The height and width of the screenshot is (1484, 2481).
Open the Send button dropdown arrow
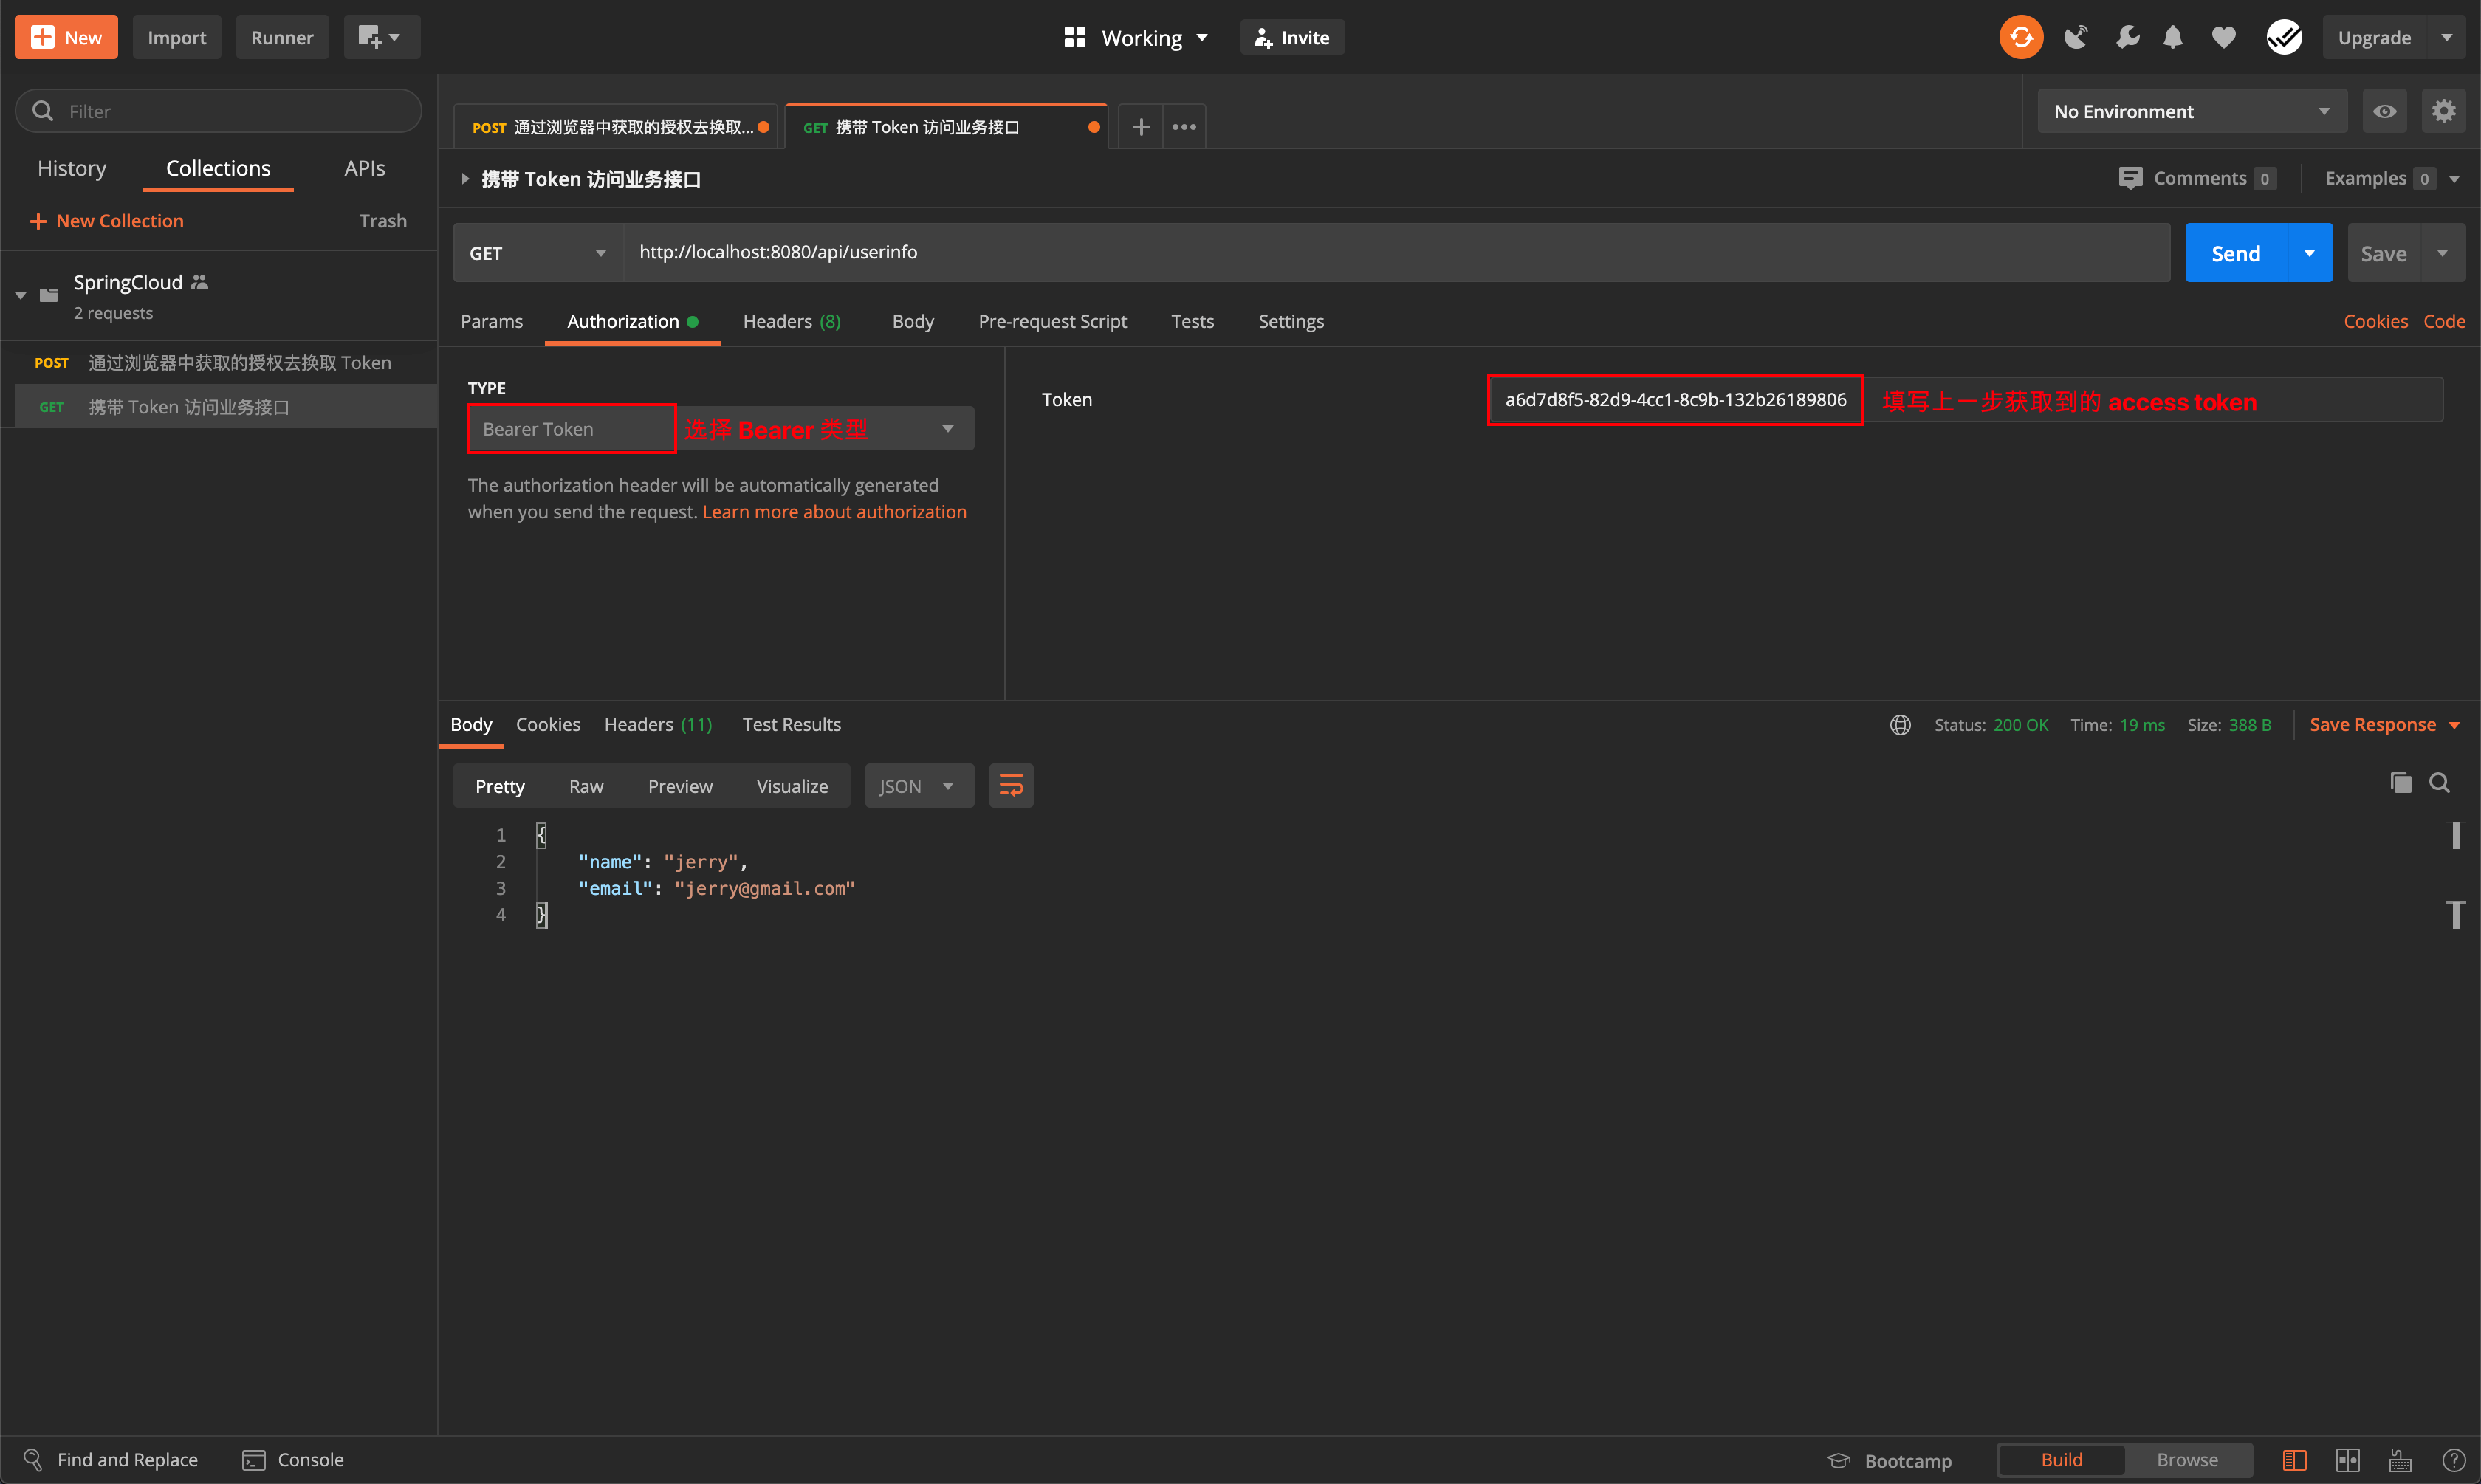(2310, 253)
